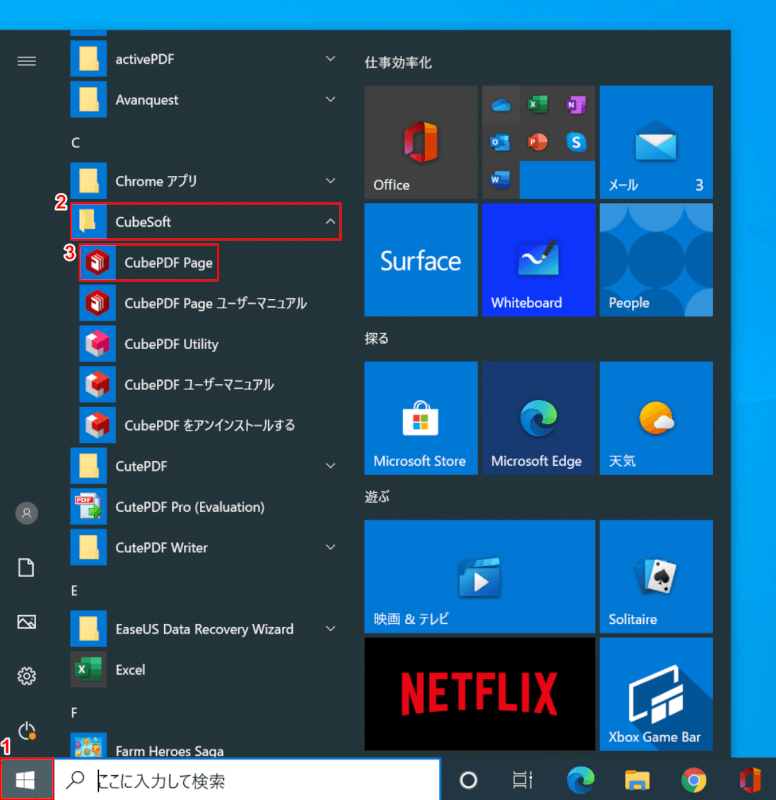The height and width of the screenshot is (800, 776).
Task: Open the People tile
Action: click(656, 260)
